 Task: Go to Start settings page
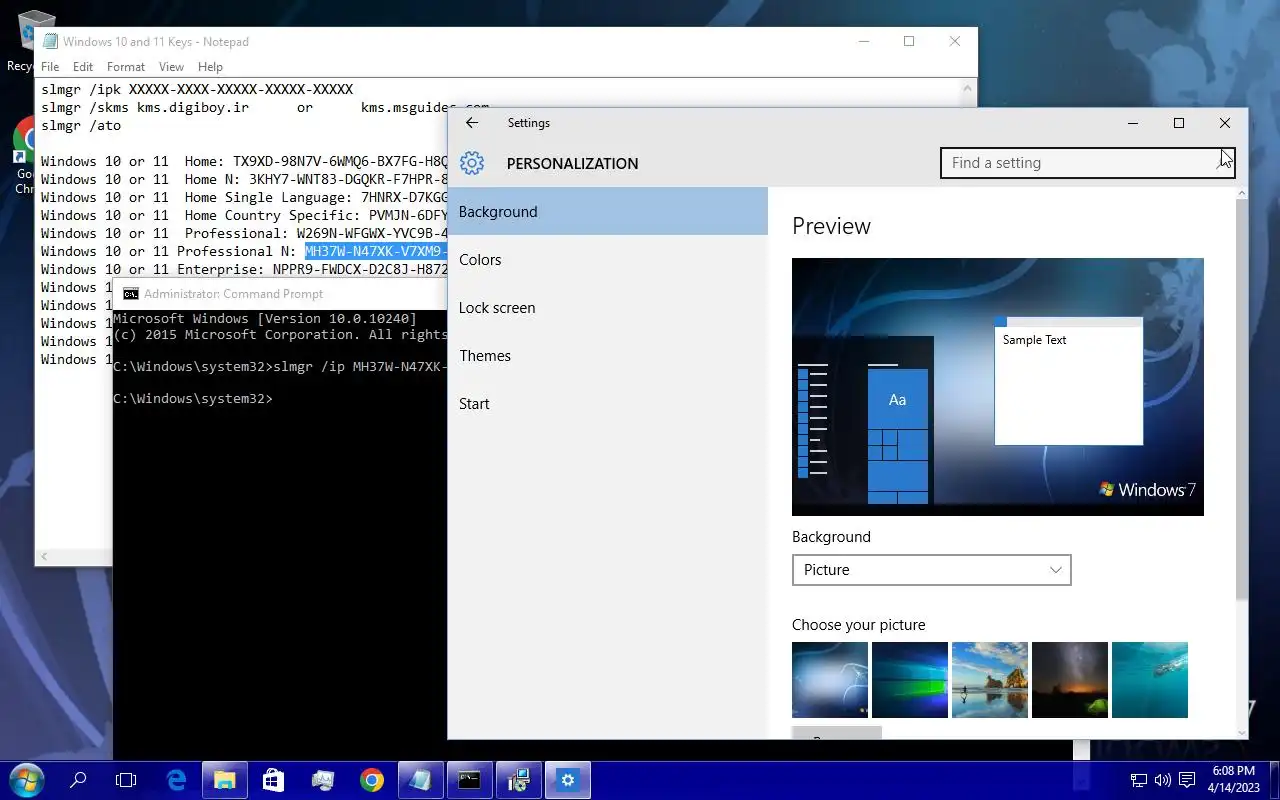(607, 404)
